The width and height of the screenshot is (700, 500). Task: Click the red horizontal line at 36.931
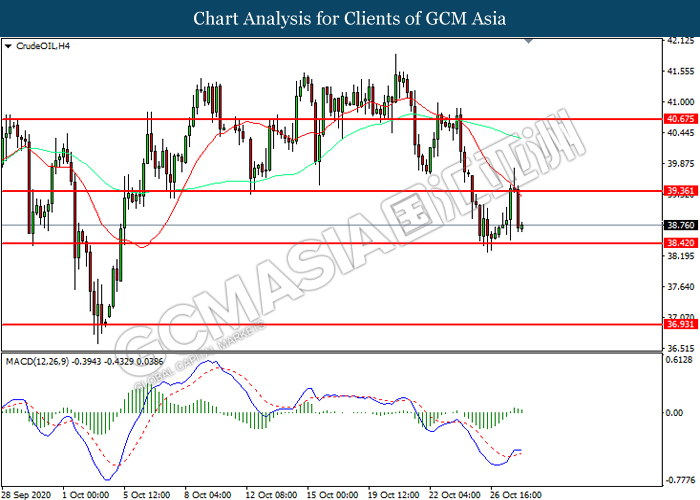click(332, 325)
